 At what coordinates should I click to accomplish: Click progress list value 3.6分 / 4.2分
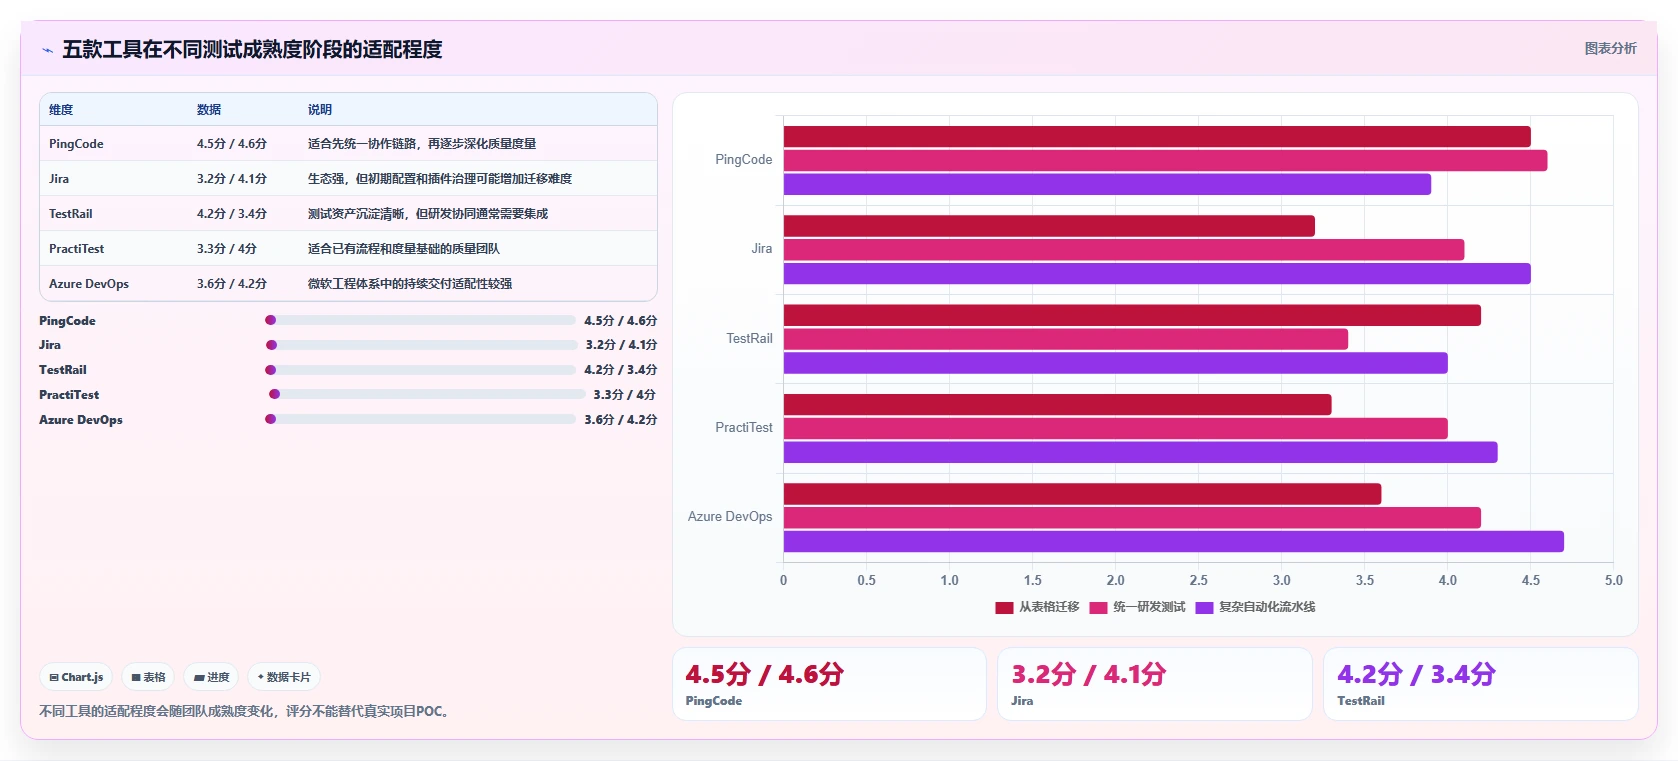tap(621, 420)
